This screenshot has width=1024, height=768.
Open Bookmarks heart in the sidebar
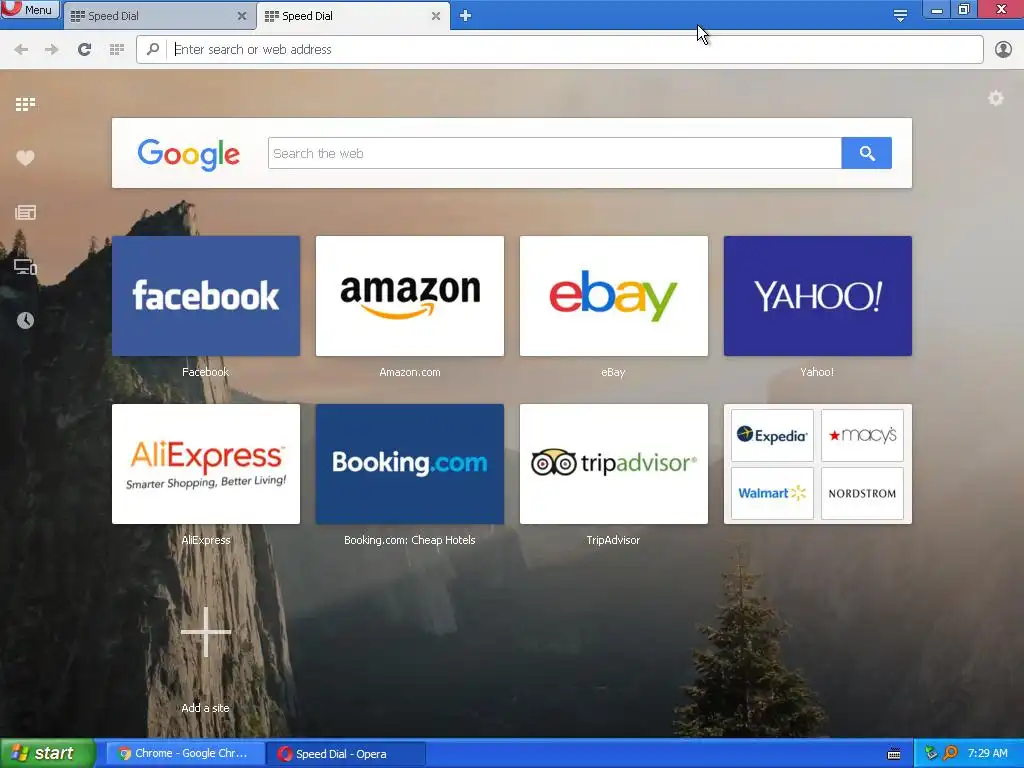[25, 158]
